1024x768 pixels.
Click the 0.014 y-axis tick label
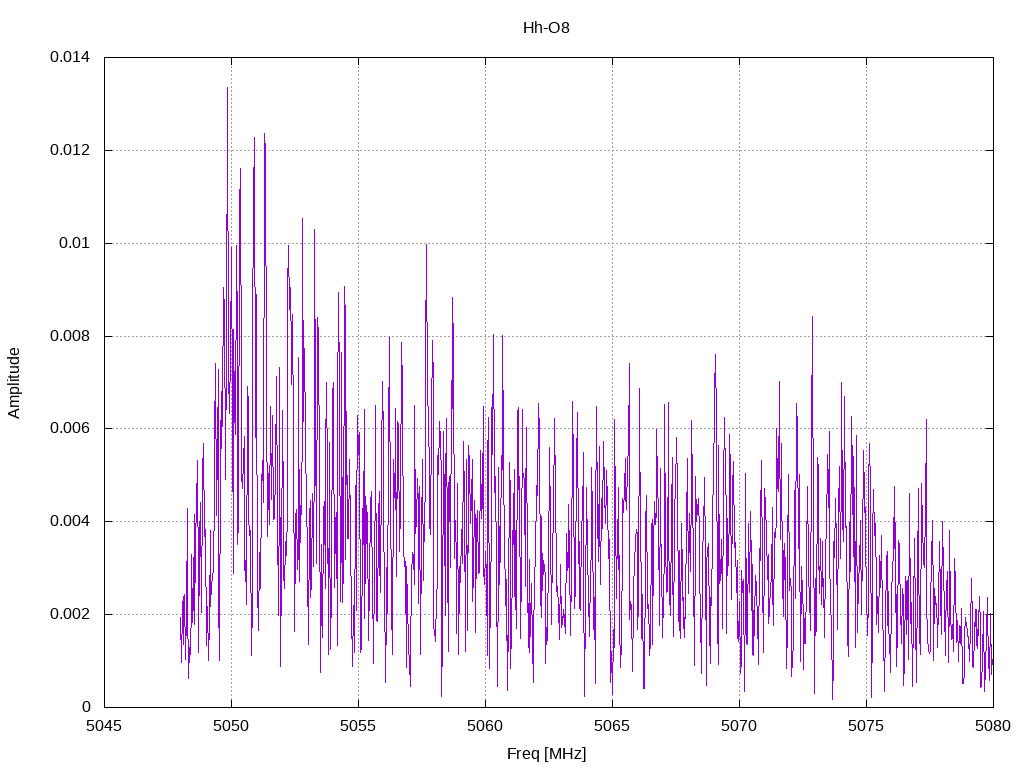[x=70, y=57]
